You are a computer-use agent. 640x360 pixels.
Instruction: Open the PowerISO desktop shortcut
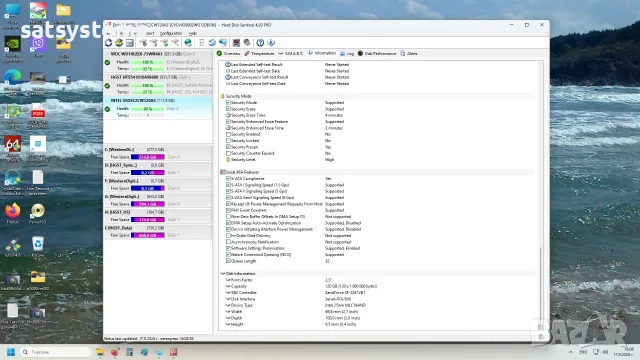(38, 213)
